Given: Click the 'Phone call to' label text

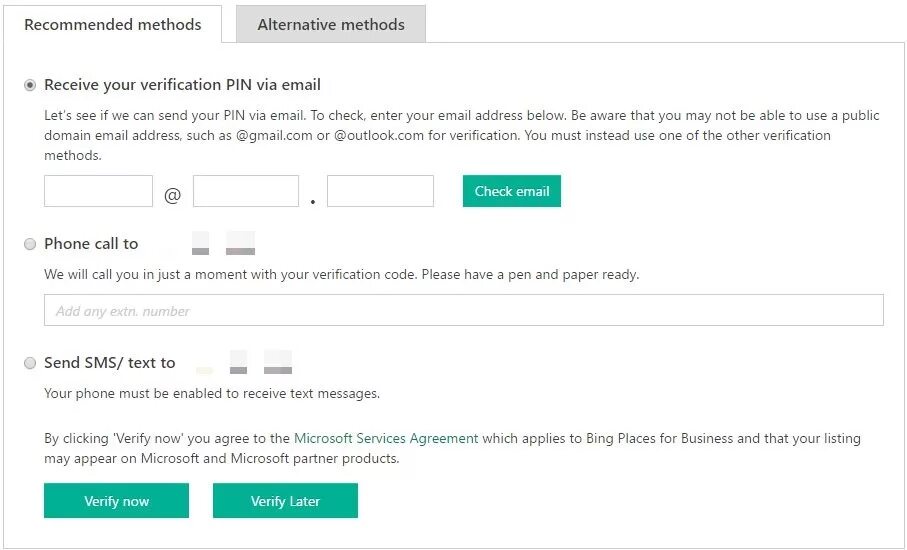Looking at the screenshot, I should click(91, 244).
